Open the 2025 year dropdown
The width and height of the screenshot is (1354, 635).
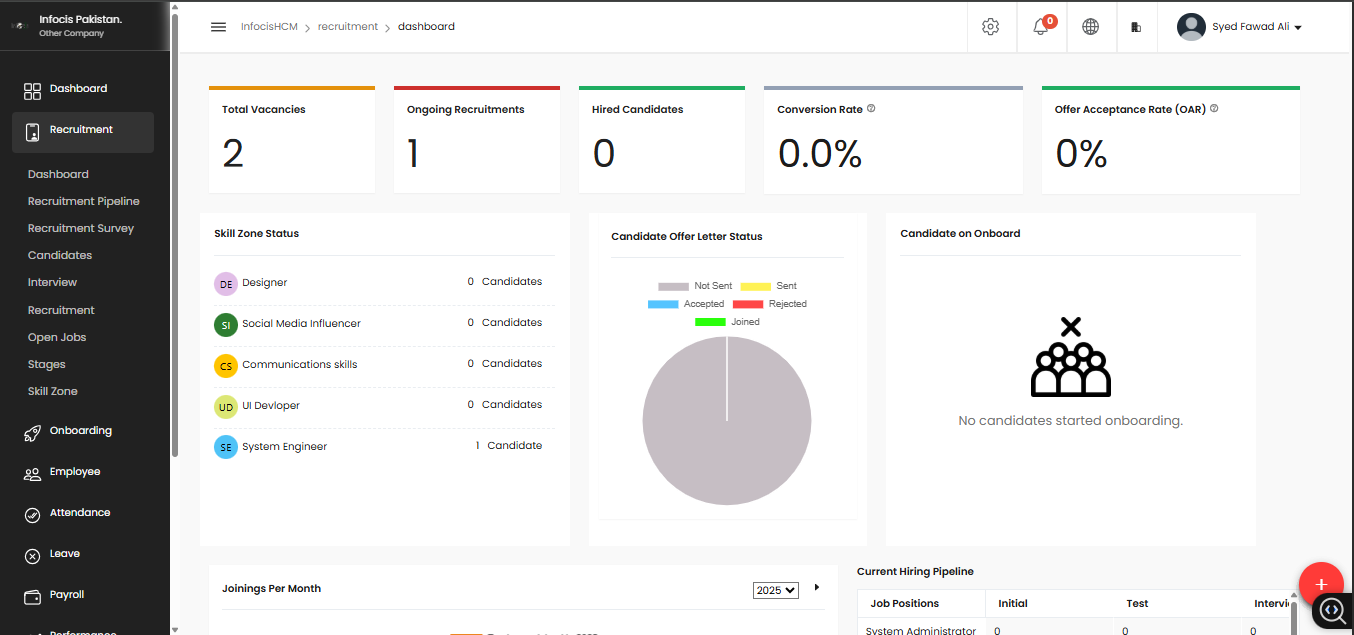(775, 590)
